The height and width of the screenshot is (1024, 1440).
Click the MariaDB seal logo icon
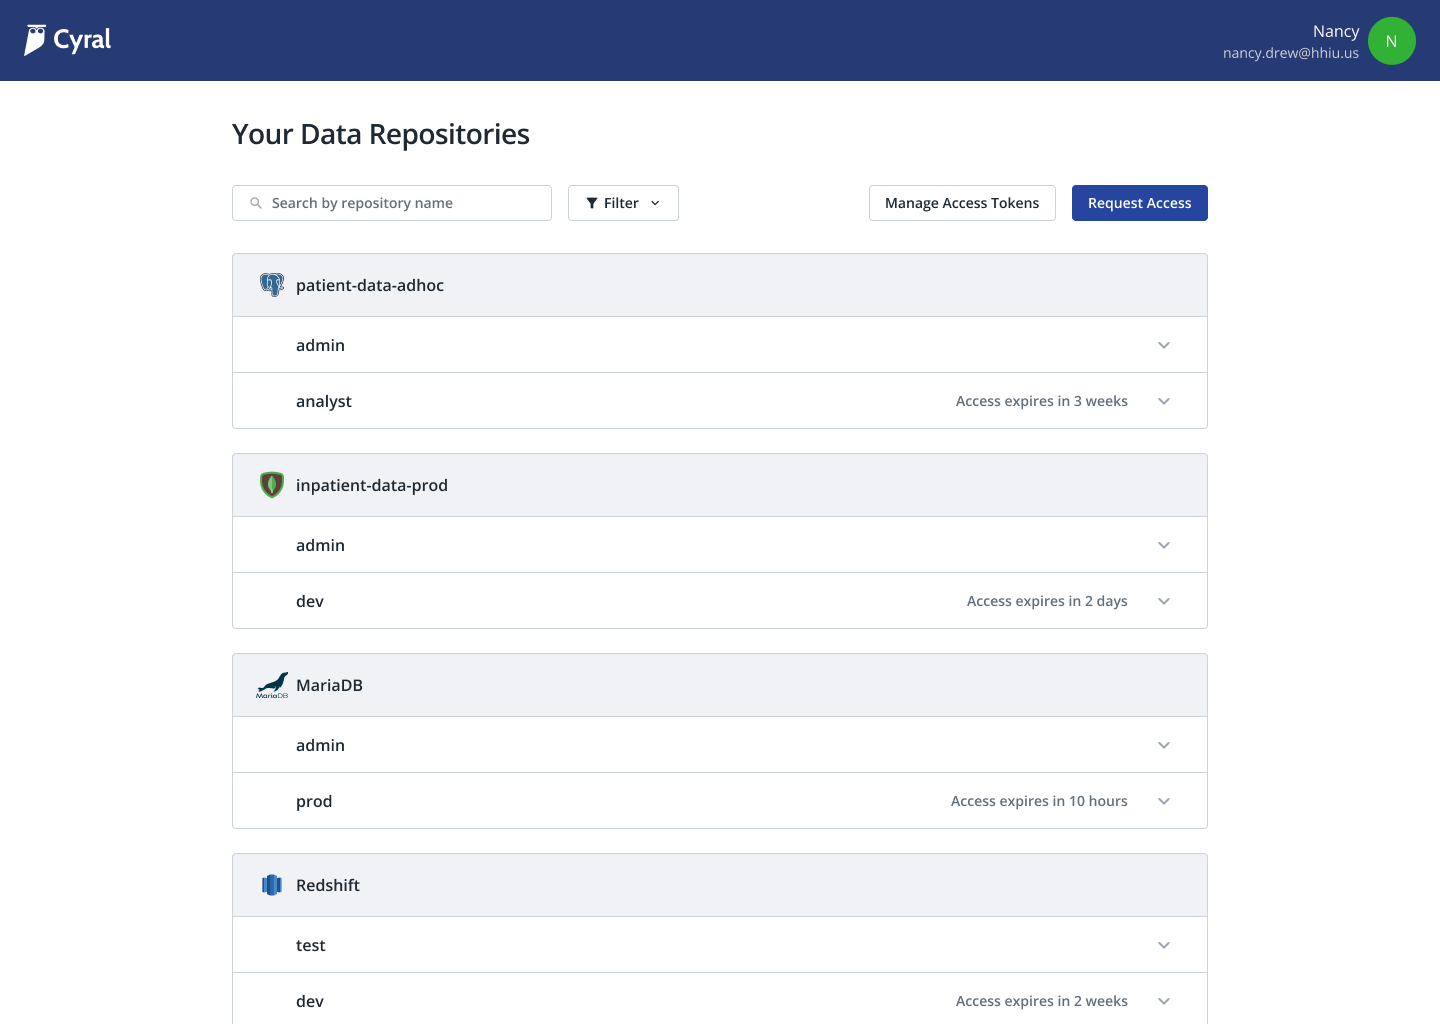click(x=271, y=685)
